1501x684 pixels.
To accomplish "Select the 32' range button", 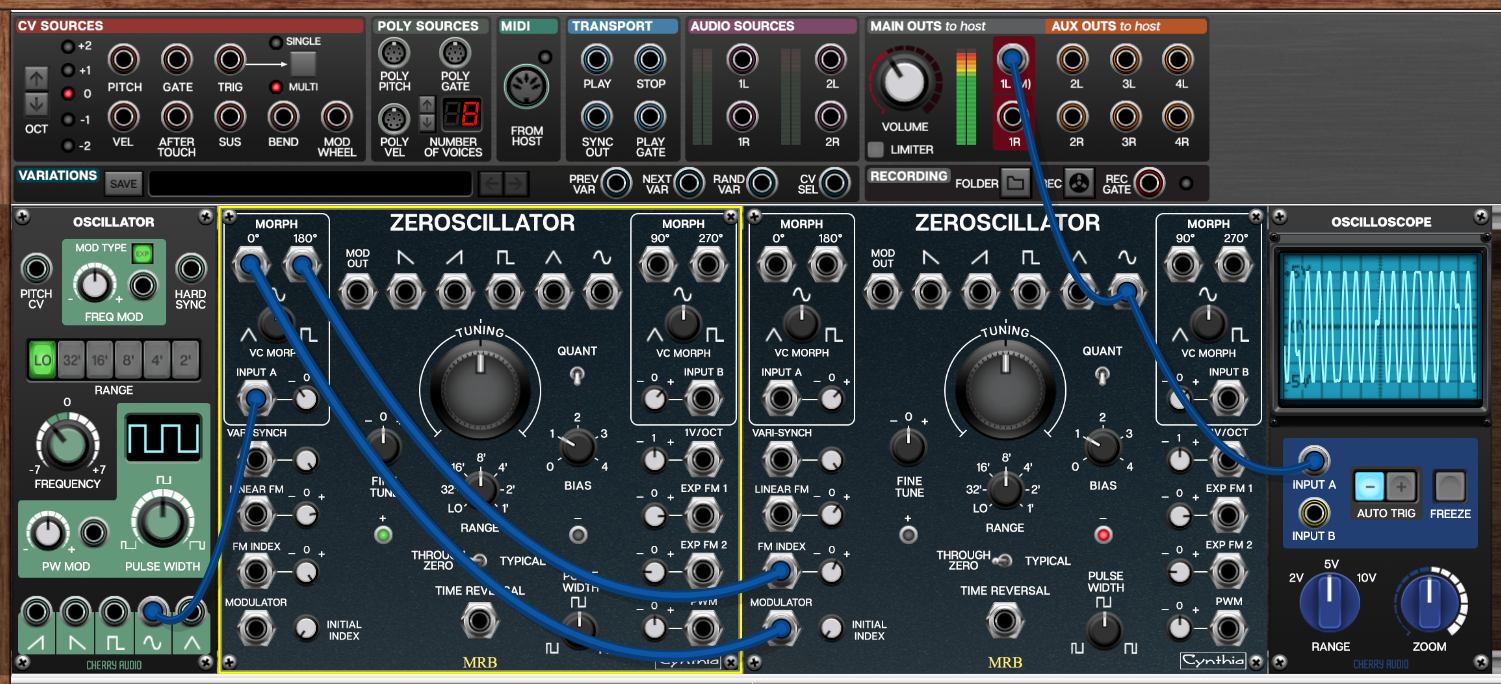I will (x=71, y=359).
